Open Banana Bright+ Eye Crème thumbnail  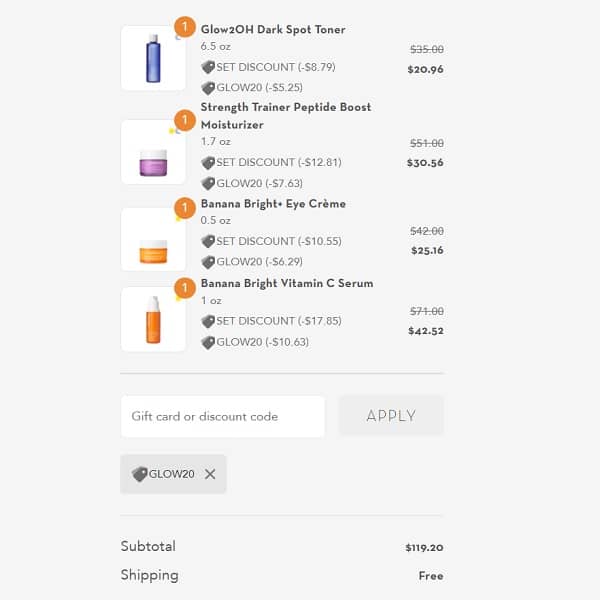pyautogui.click(x=153, y=240)
